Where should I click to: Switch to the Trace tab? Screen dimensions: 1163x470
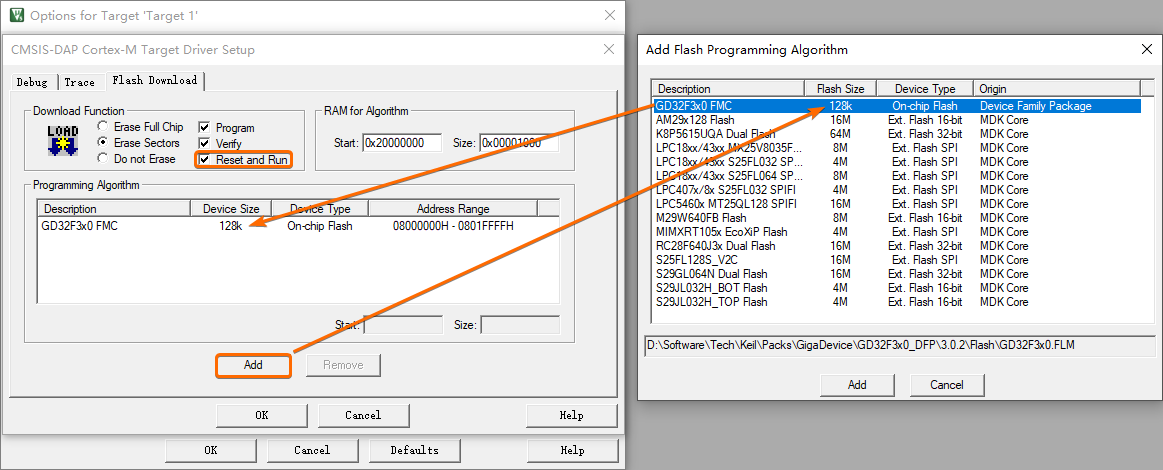79,82
